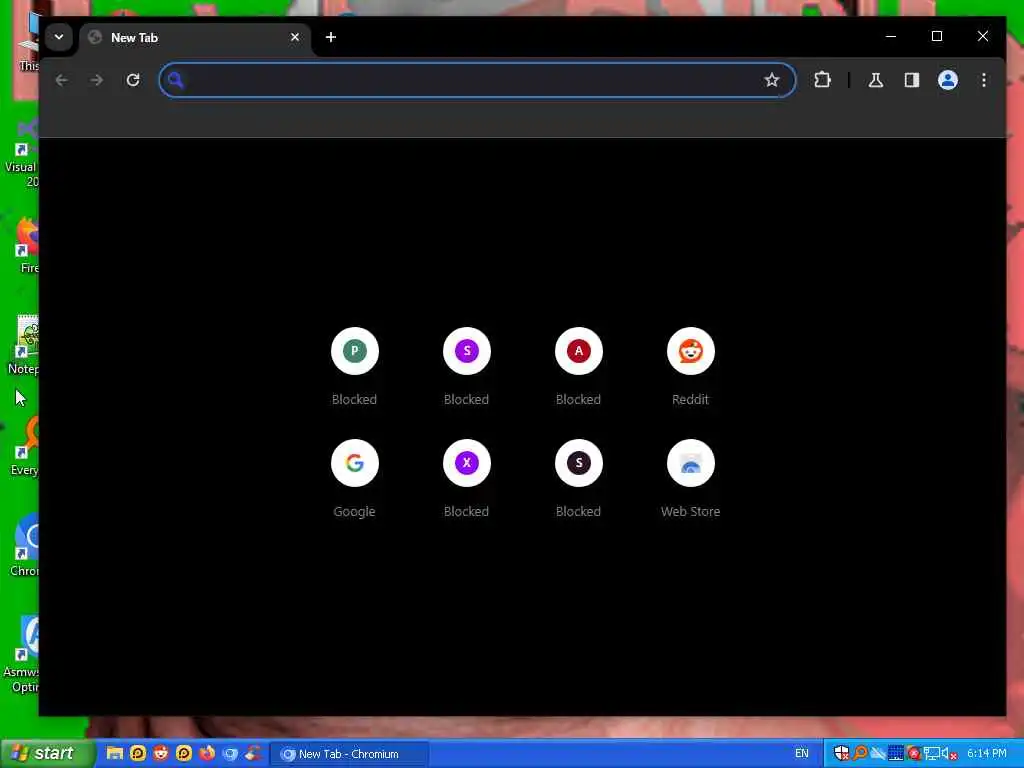Maximize the Chromium window

[x=936, y=36]
